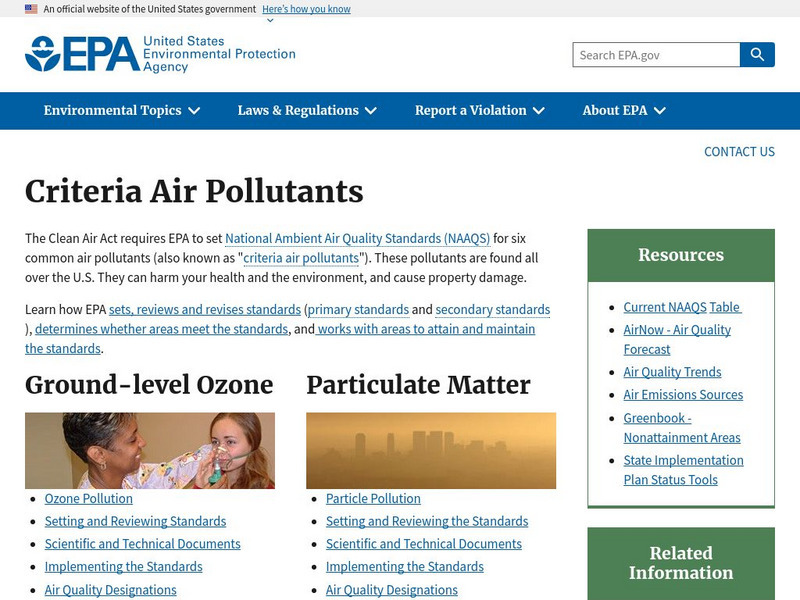Open the secondary standards link
The height and width of the screenshot is (600, 800).
[492, 309]
